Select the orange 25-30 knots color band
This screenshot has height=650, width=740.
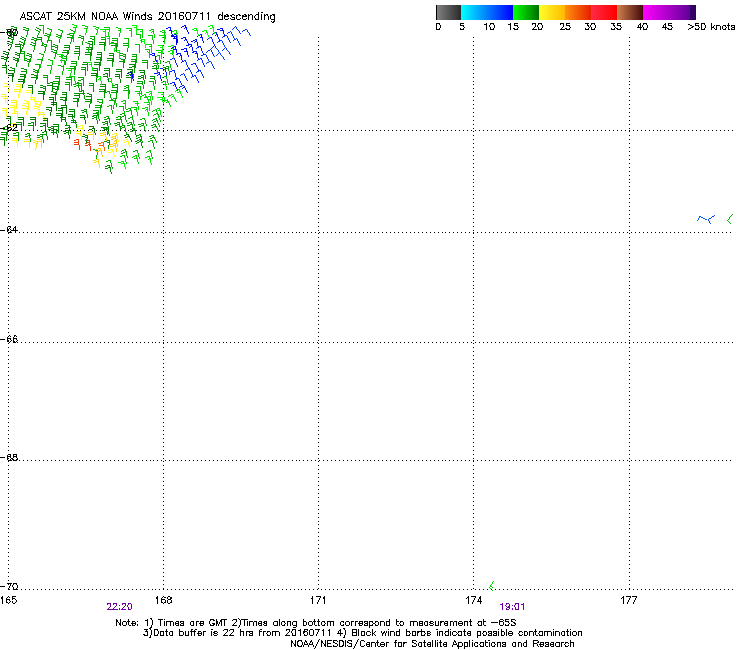tap(578, 12)
